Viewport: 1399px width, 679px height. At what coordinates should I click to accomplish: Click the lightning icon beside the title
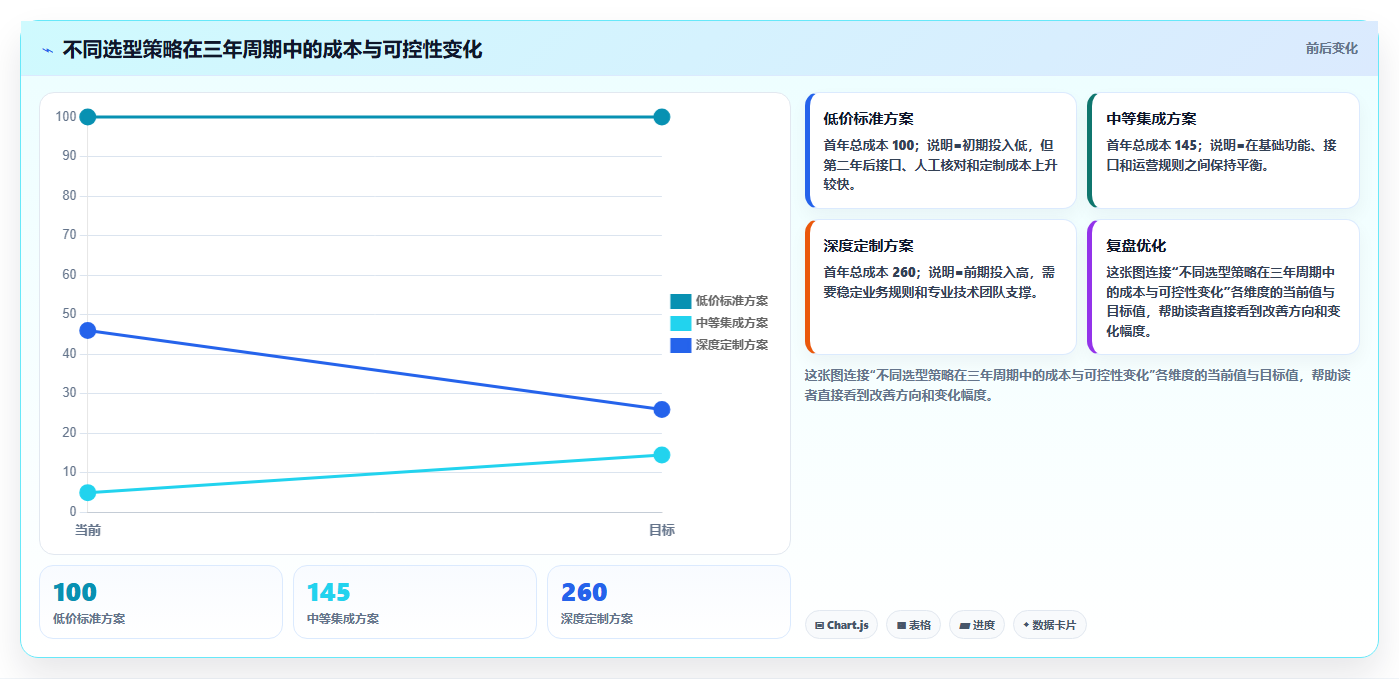click(48, 50)
